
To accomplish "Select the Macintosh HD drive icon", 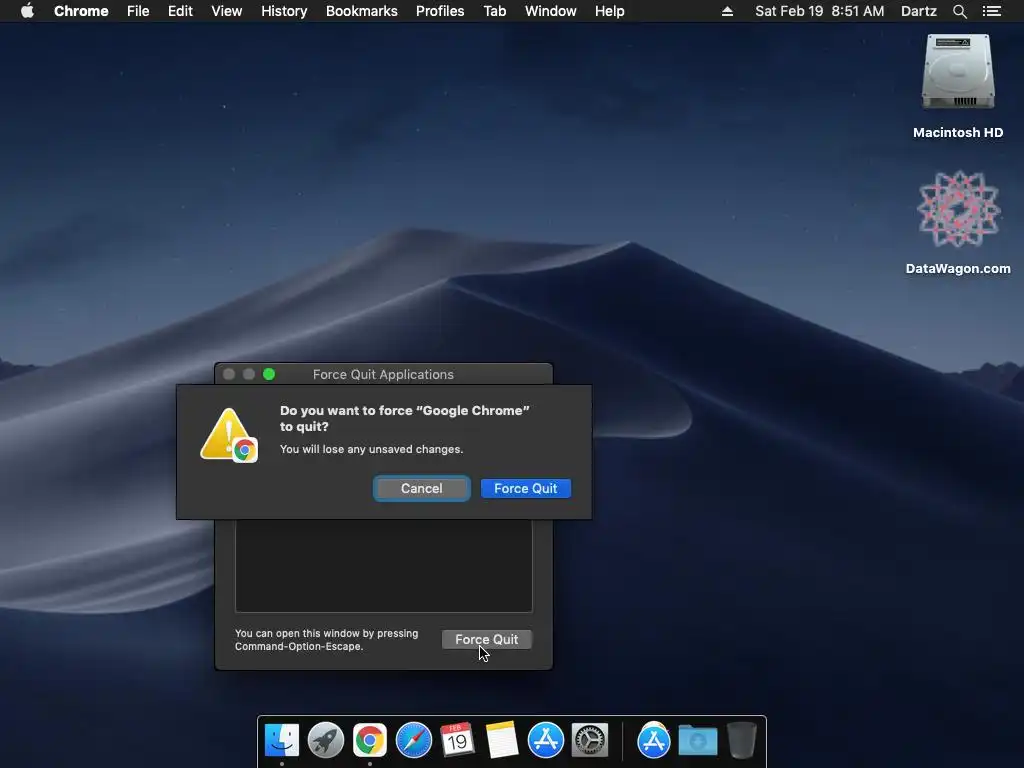I will [x=958, y=72].
